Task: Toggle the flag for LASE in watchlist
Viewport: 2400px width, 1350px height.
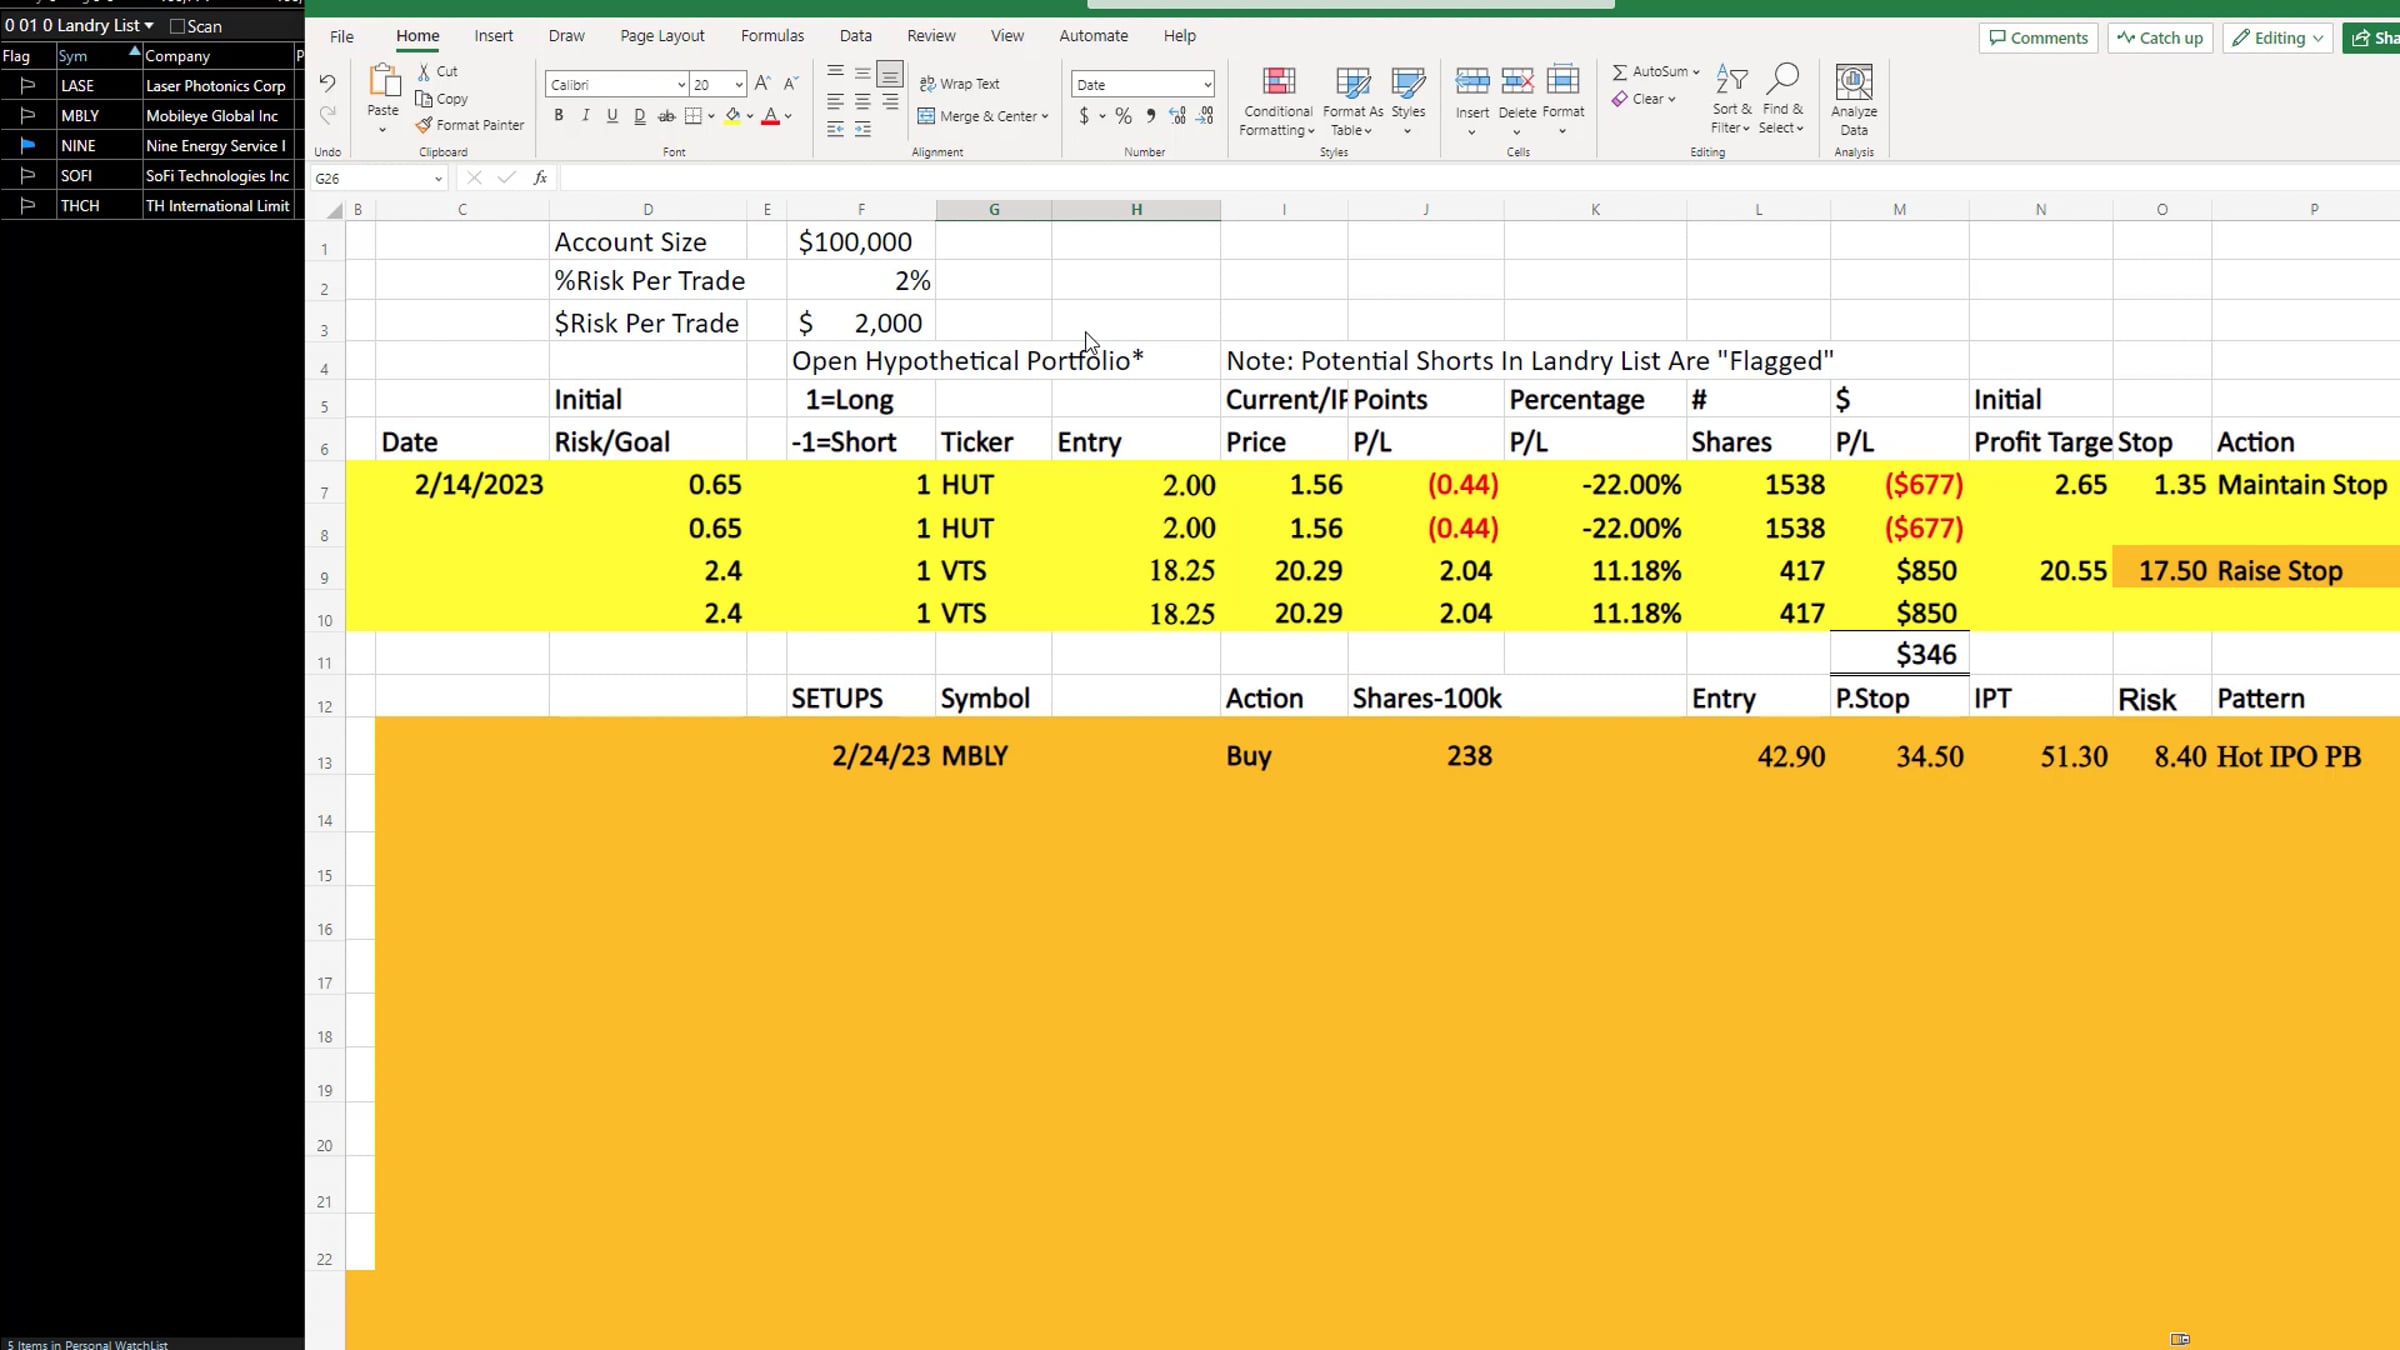Action: tap(28, 86)
